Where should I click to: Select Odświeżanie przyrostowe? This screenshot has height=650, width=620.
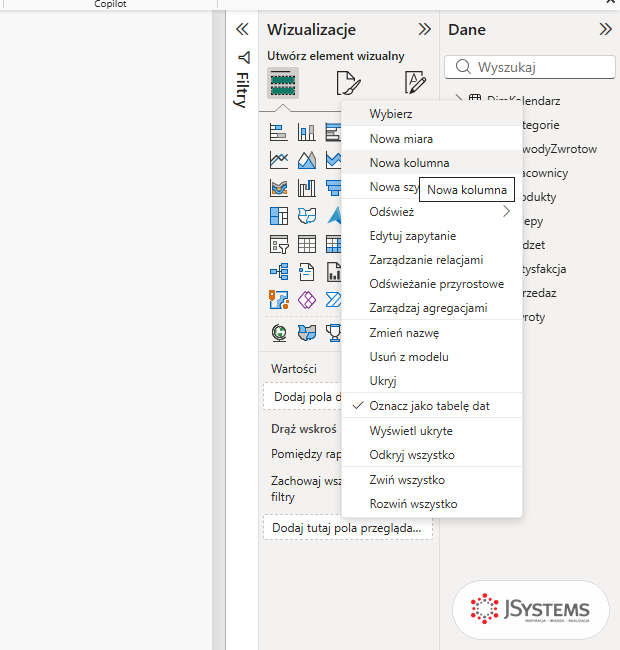pos(431,284)
